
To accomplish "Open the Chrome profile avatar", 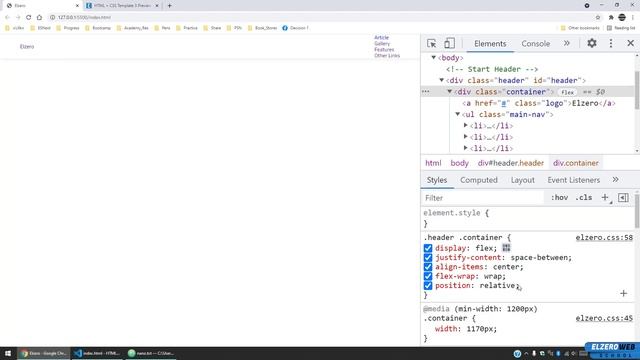I will tap(622, 17).
